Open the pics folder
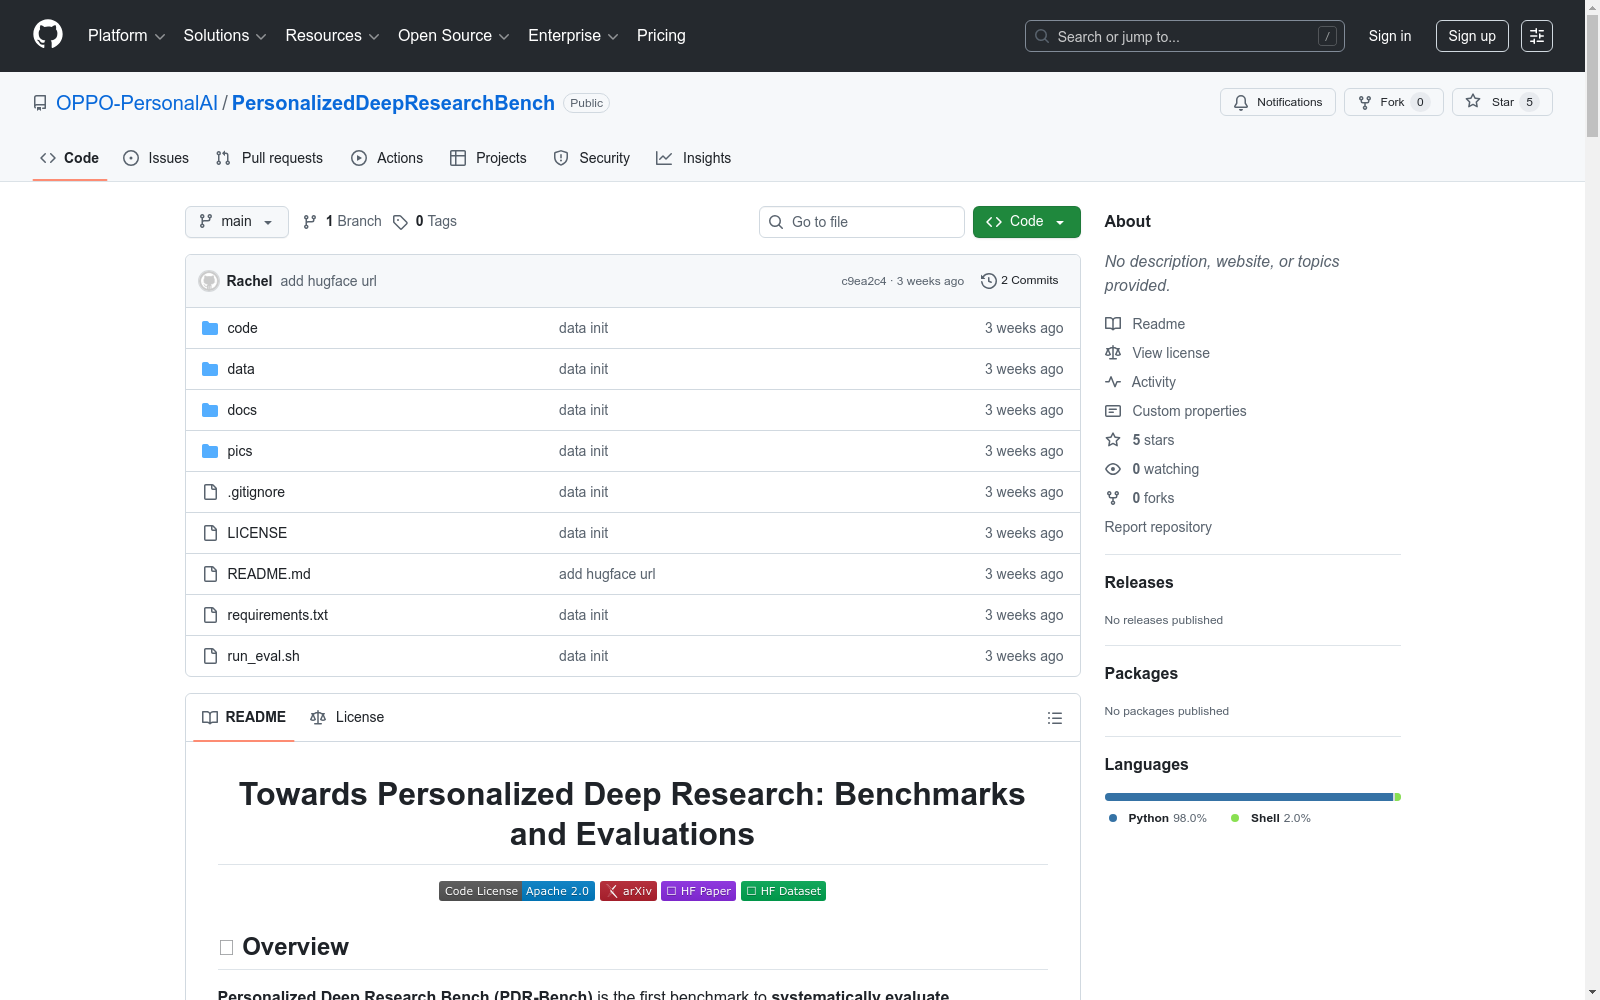Image resolution: width=1600 pixels, height=1000 pixels. click(240, 451)
